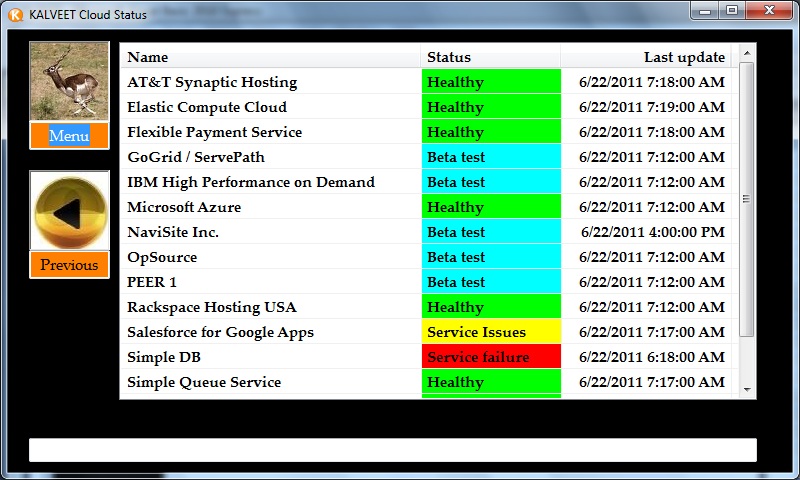
Task: Click the list scrollbar up arrow
Action: pos(747,53)
